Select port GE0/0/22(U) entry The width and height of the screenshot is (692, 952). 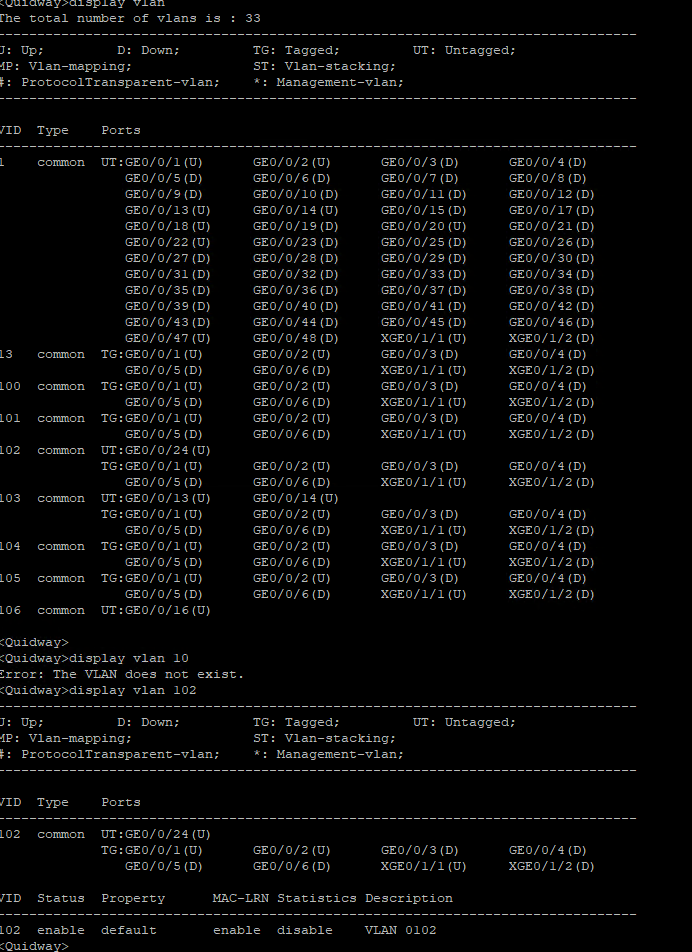point(167,242)
